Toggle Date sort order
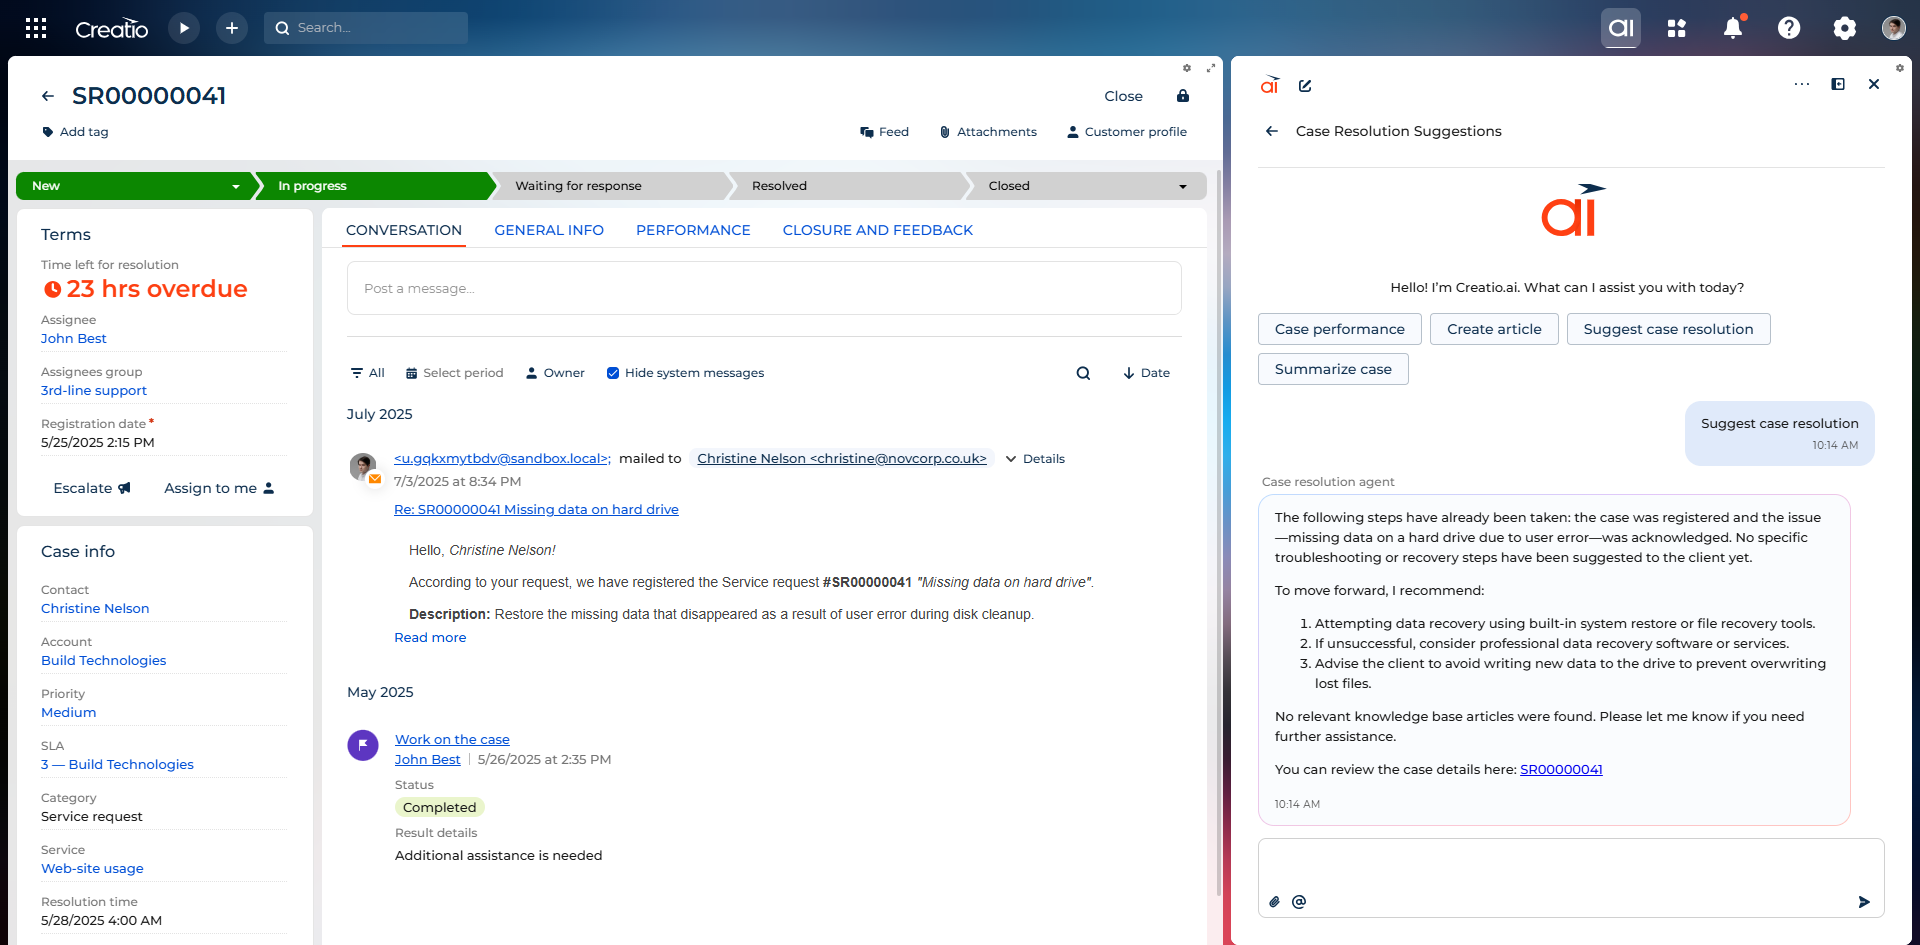This screenshot has height=945, width=1920. [x=1146, y=373]
